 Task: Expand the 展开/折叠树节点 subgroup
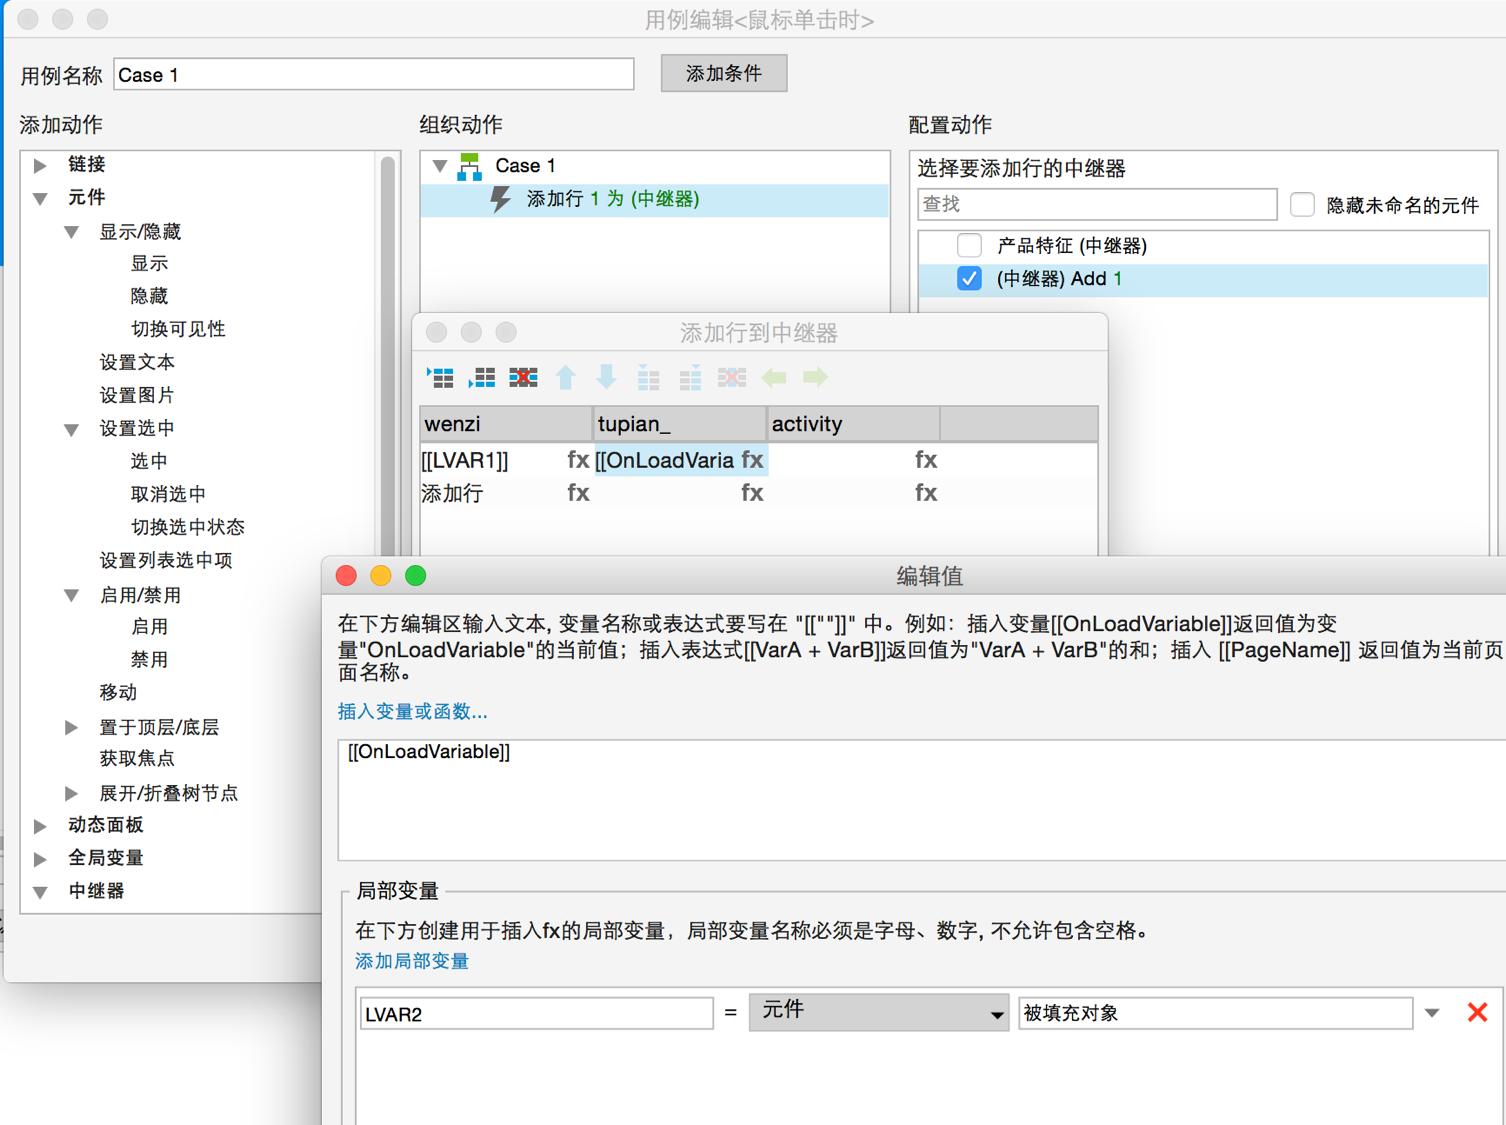tap(71, 793)
